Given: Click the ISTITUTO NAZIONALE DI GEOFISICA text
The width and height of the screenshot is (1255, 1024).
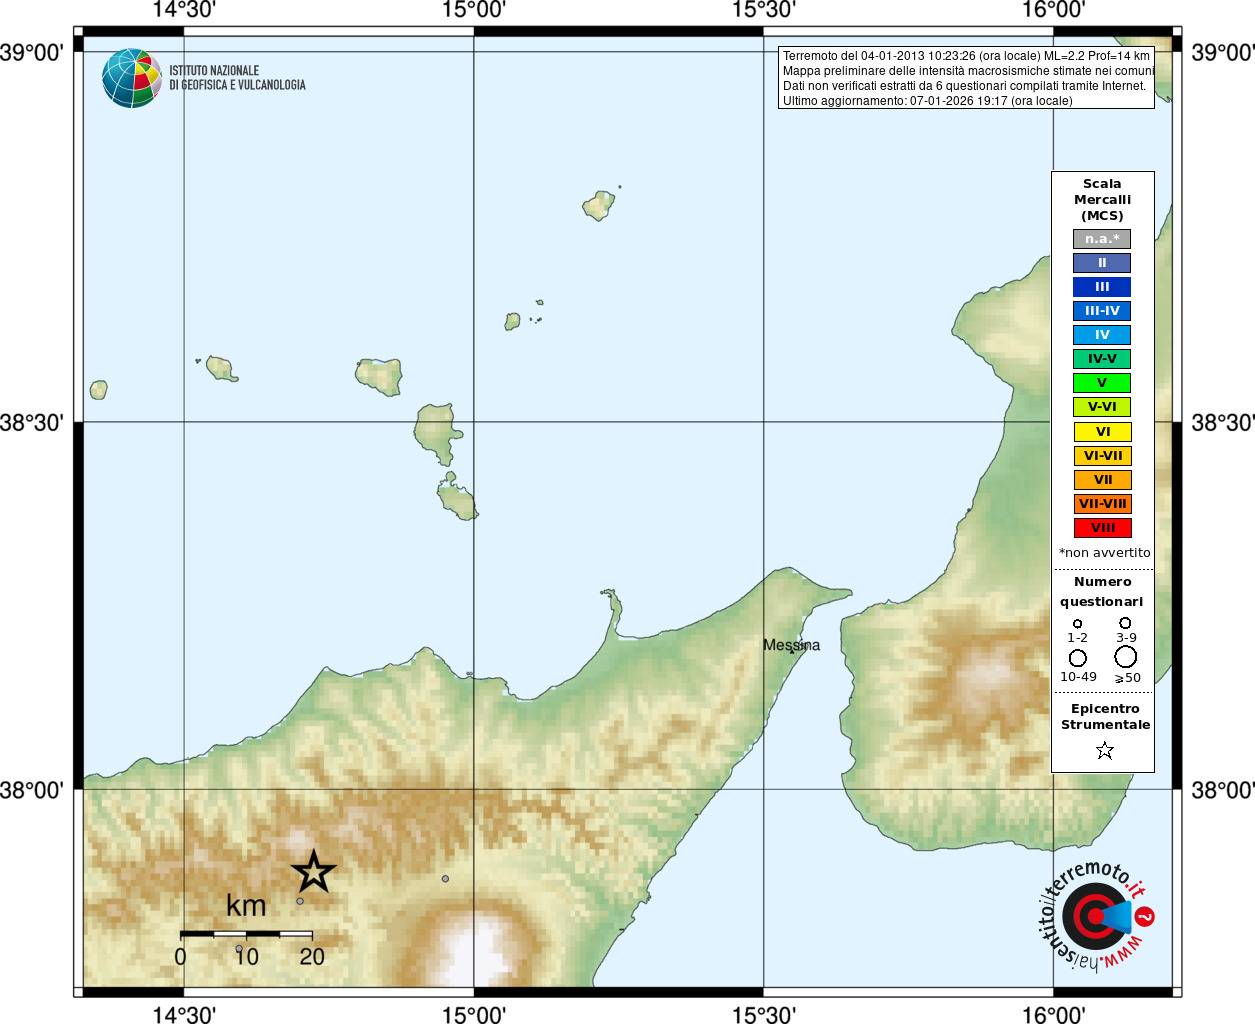Looking at the screenshot, I should [x=237, y=78].
